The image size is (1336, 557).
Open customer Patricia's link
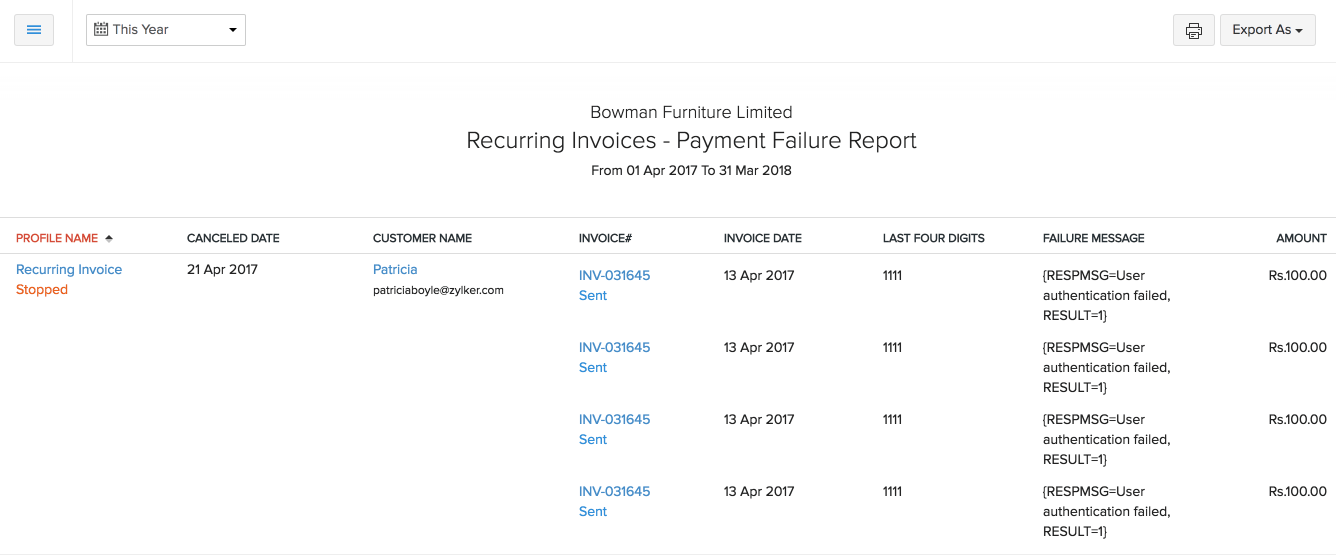pos(395,270)
